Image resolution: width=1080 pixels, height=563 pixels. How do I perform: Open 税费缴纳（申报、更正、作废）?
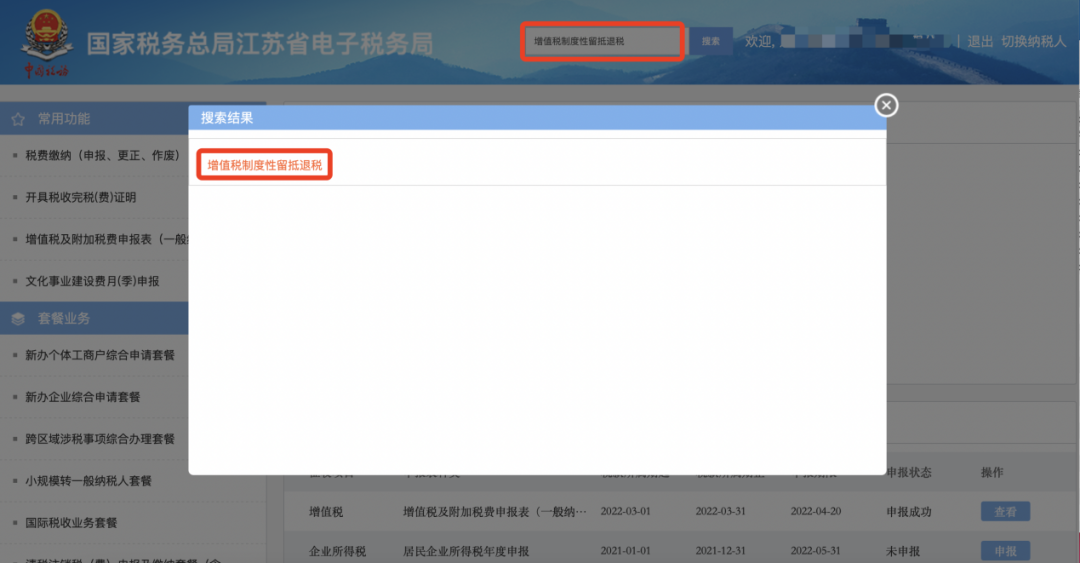102,156
